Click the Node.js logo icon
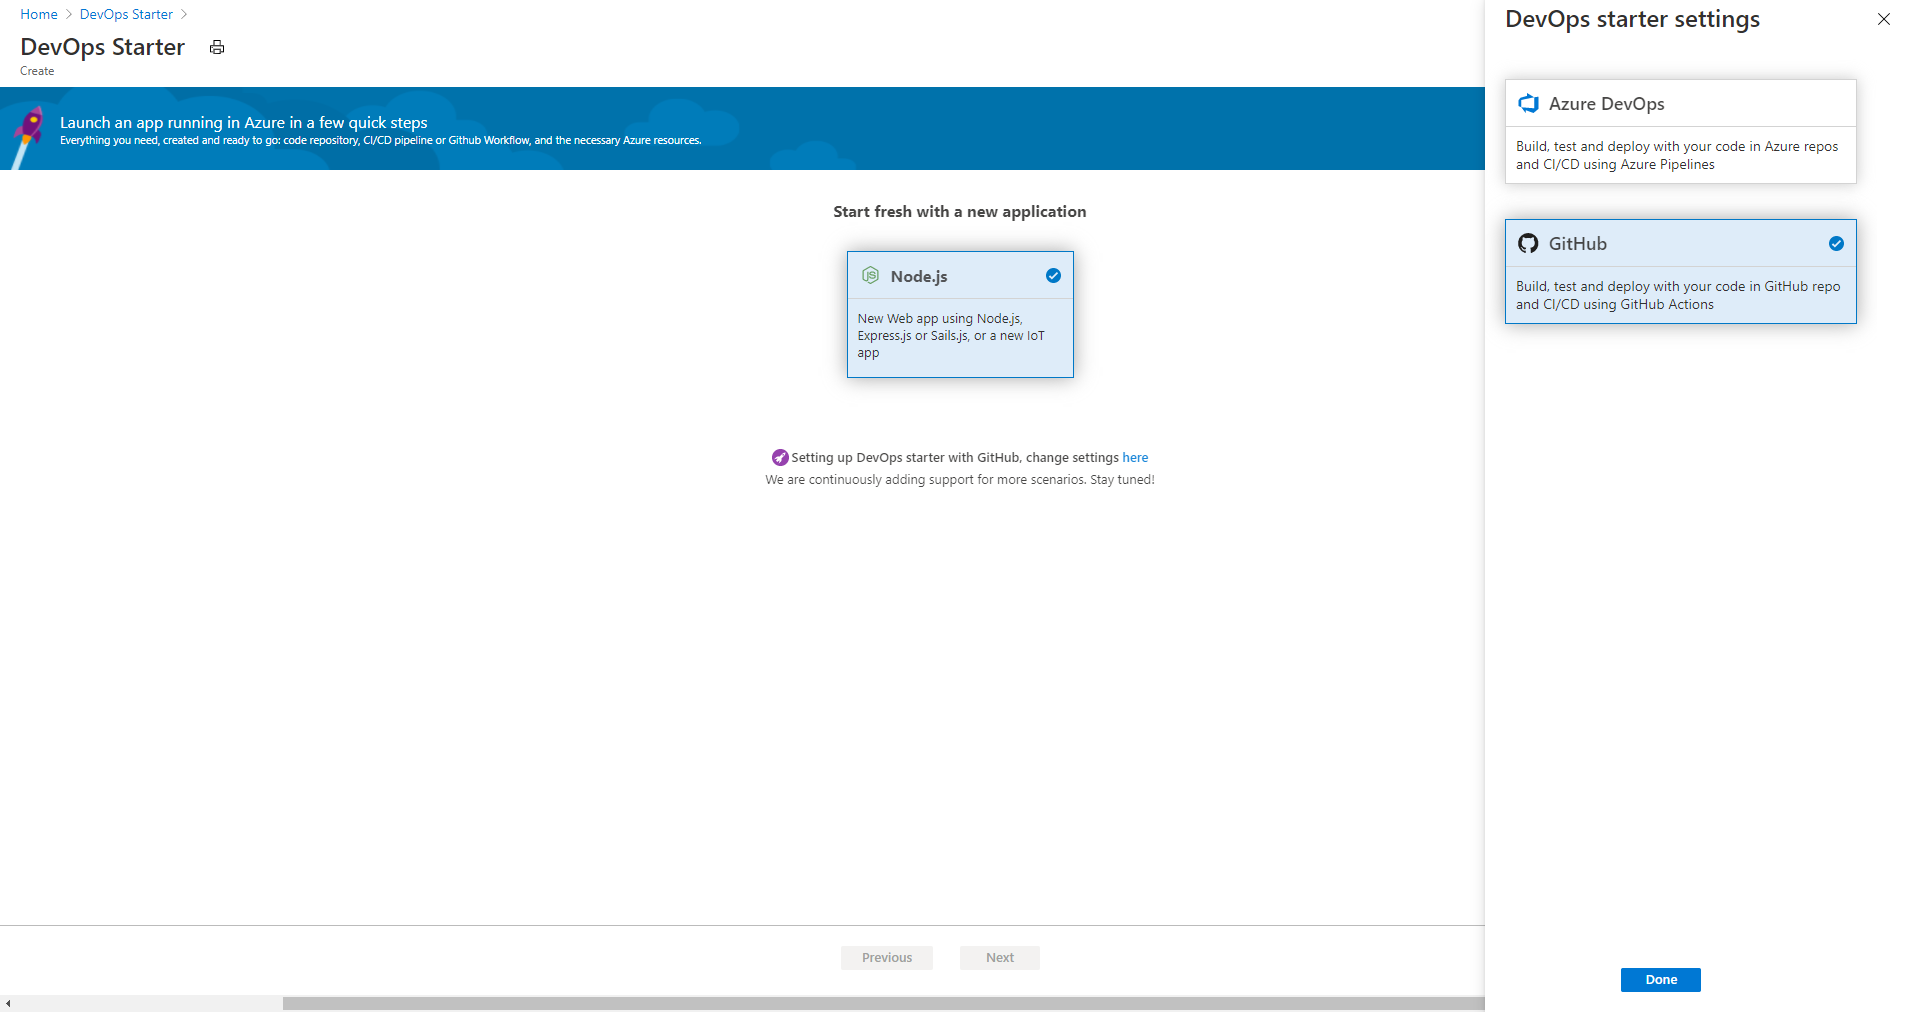 pyautogui.click(x=870, y=276)
